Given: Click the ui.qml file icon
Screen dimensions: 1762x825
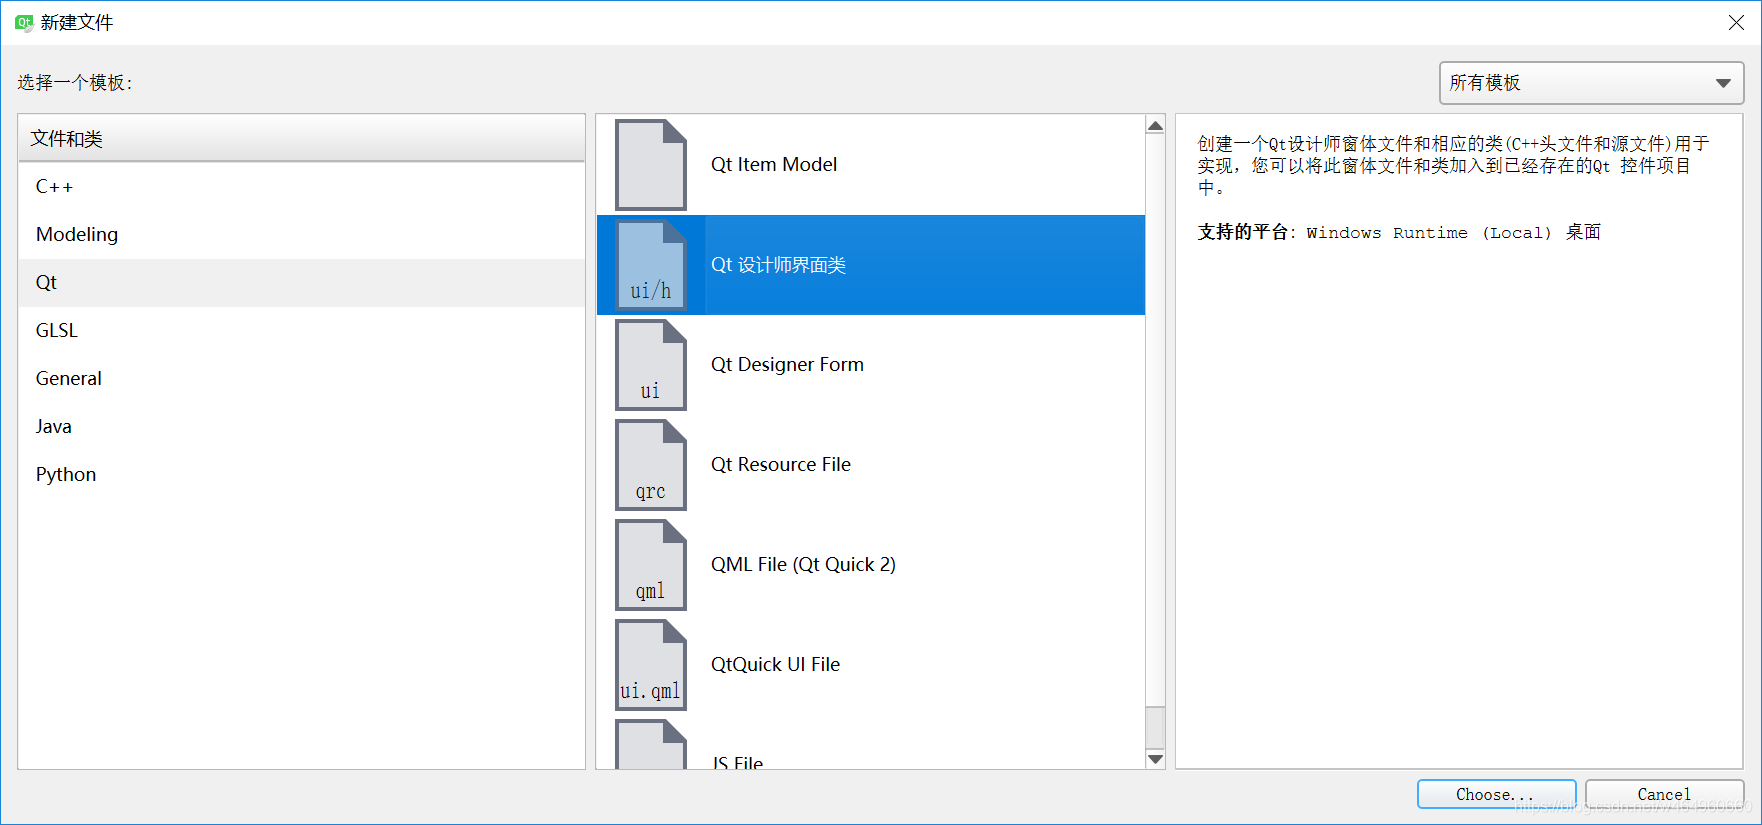Looking at the screenshot, I should coord(651,665).
